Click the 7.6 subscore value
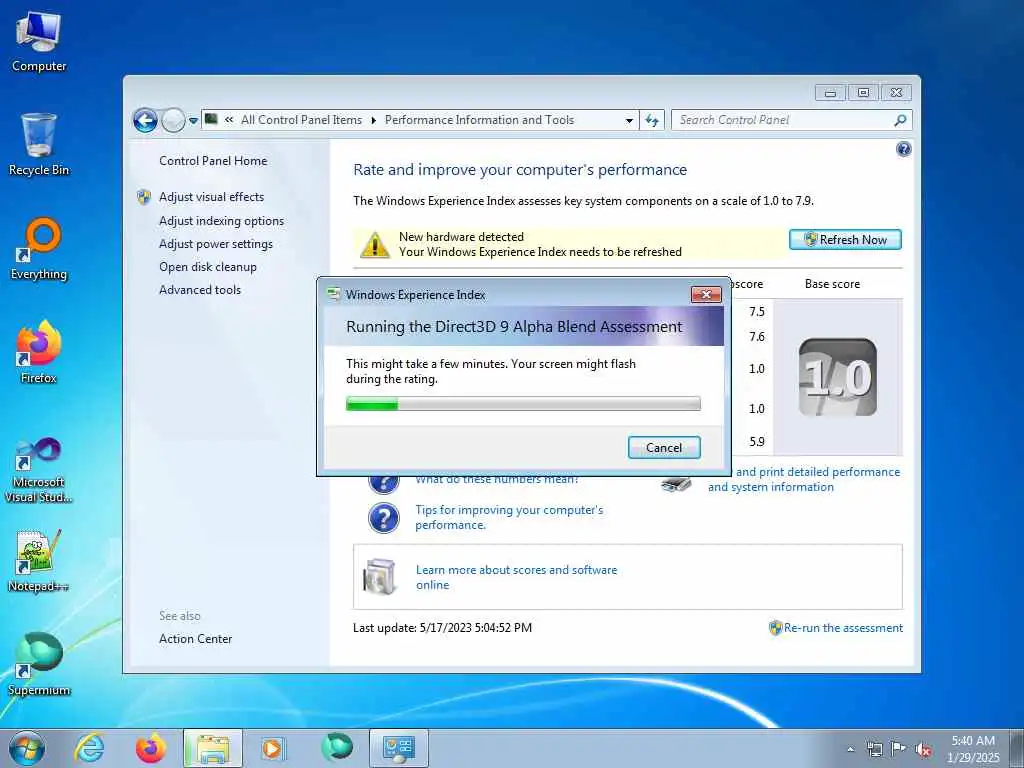1024x768 pixels. (x=757, y=336)
